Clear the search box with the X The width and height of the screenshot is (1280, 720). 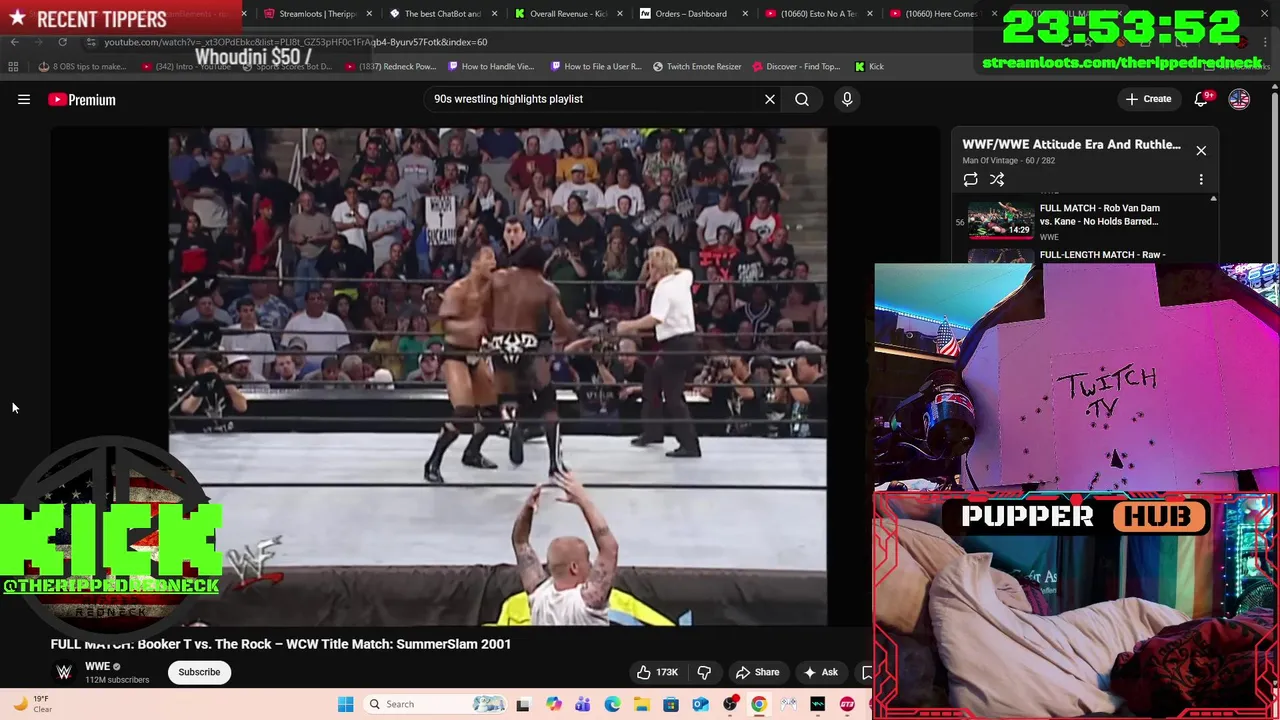pyautogui.click(x=770, y=99)
